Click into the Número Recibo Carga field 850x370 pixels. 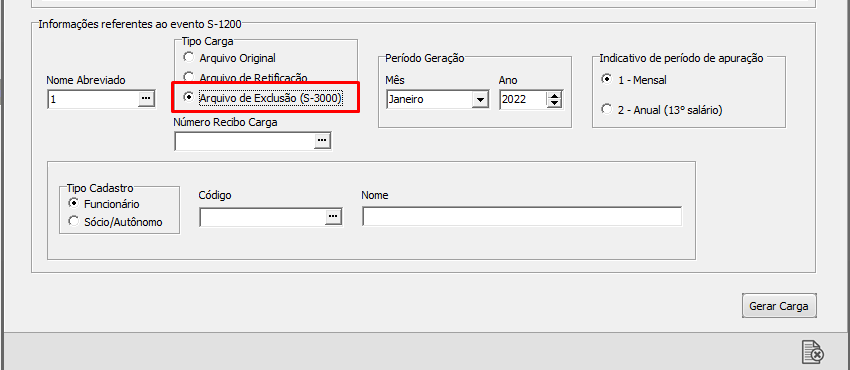244,141
